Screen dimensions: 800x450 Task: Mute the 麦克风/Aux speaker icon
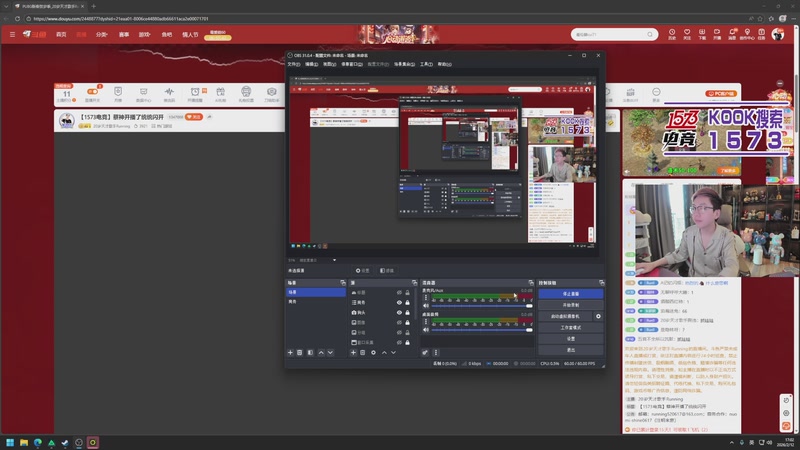pos(426,306)
